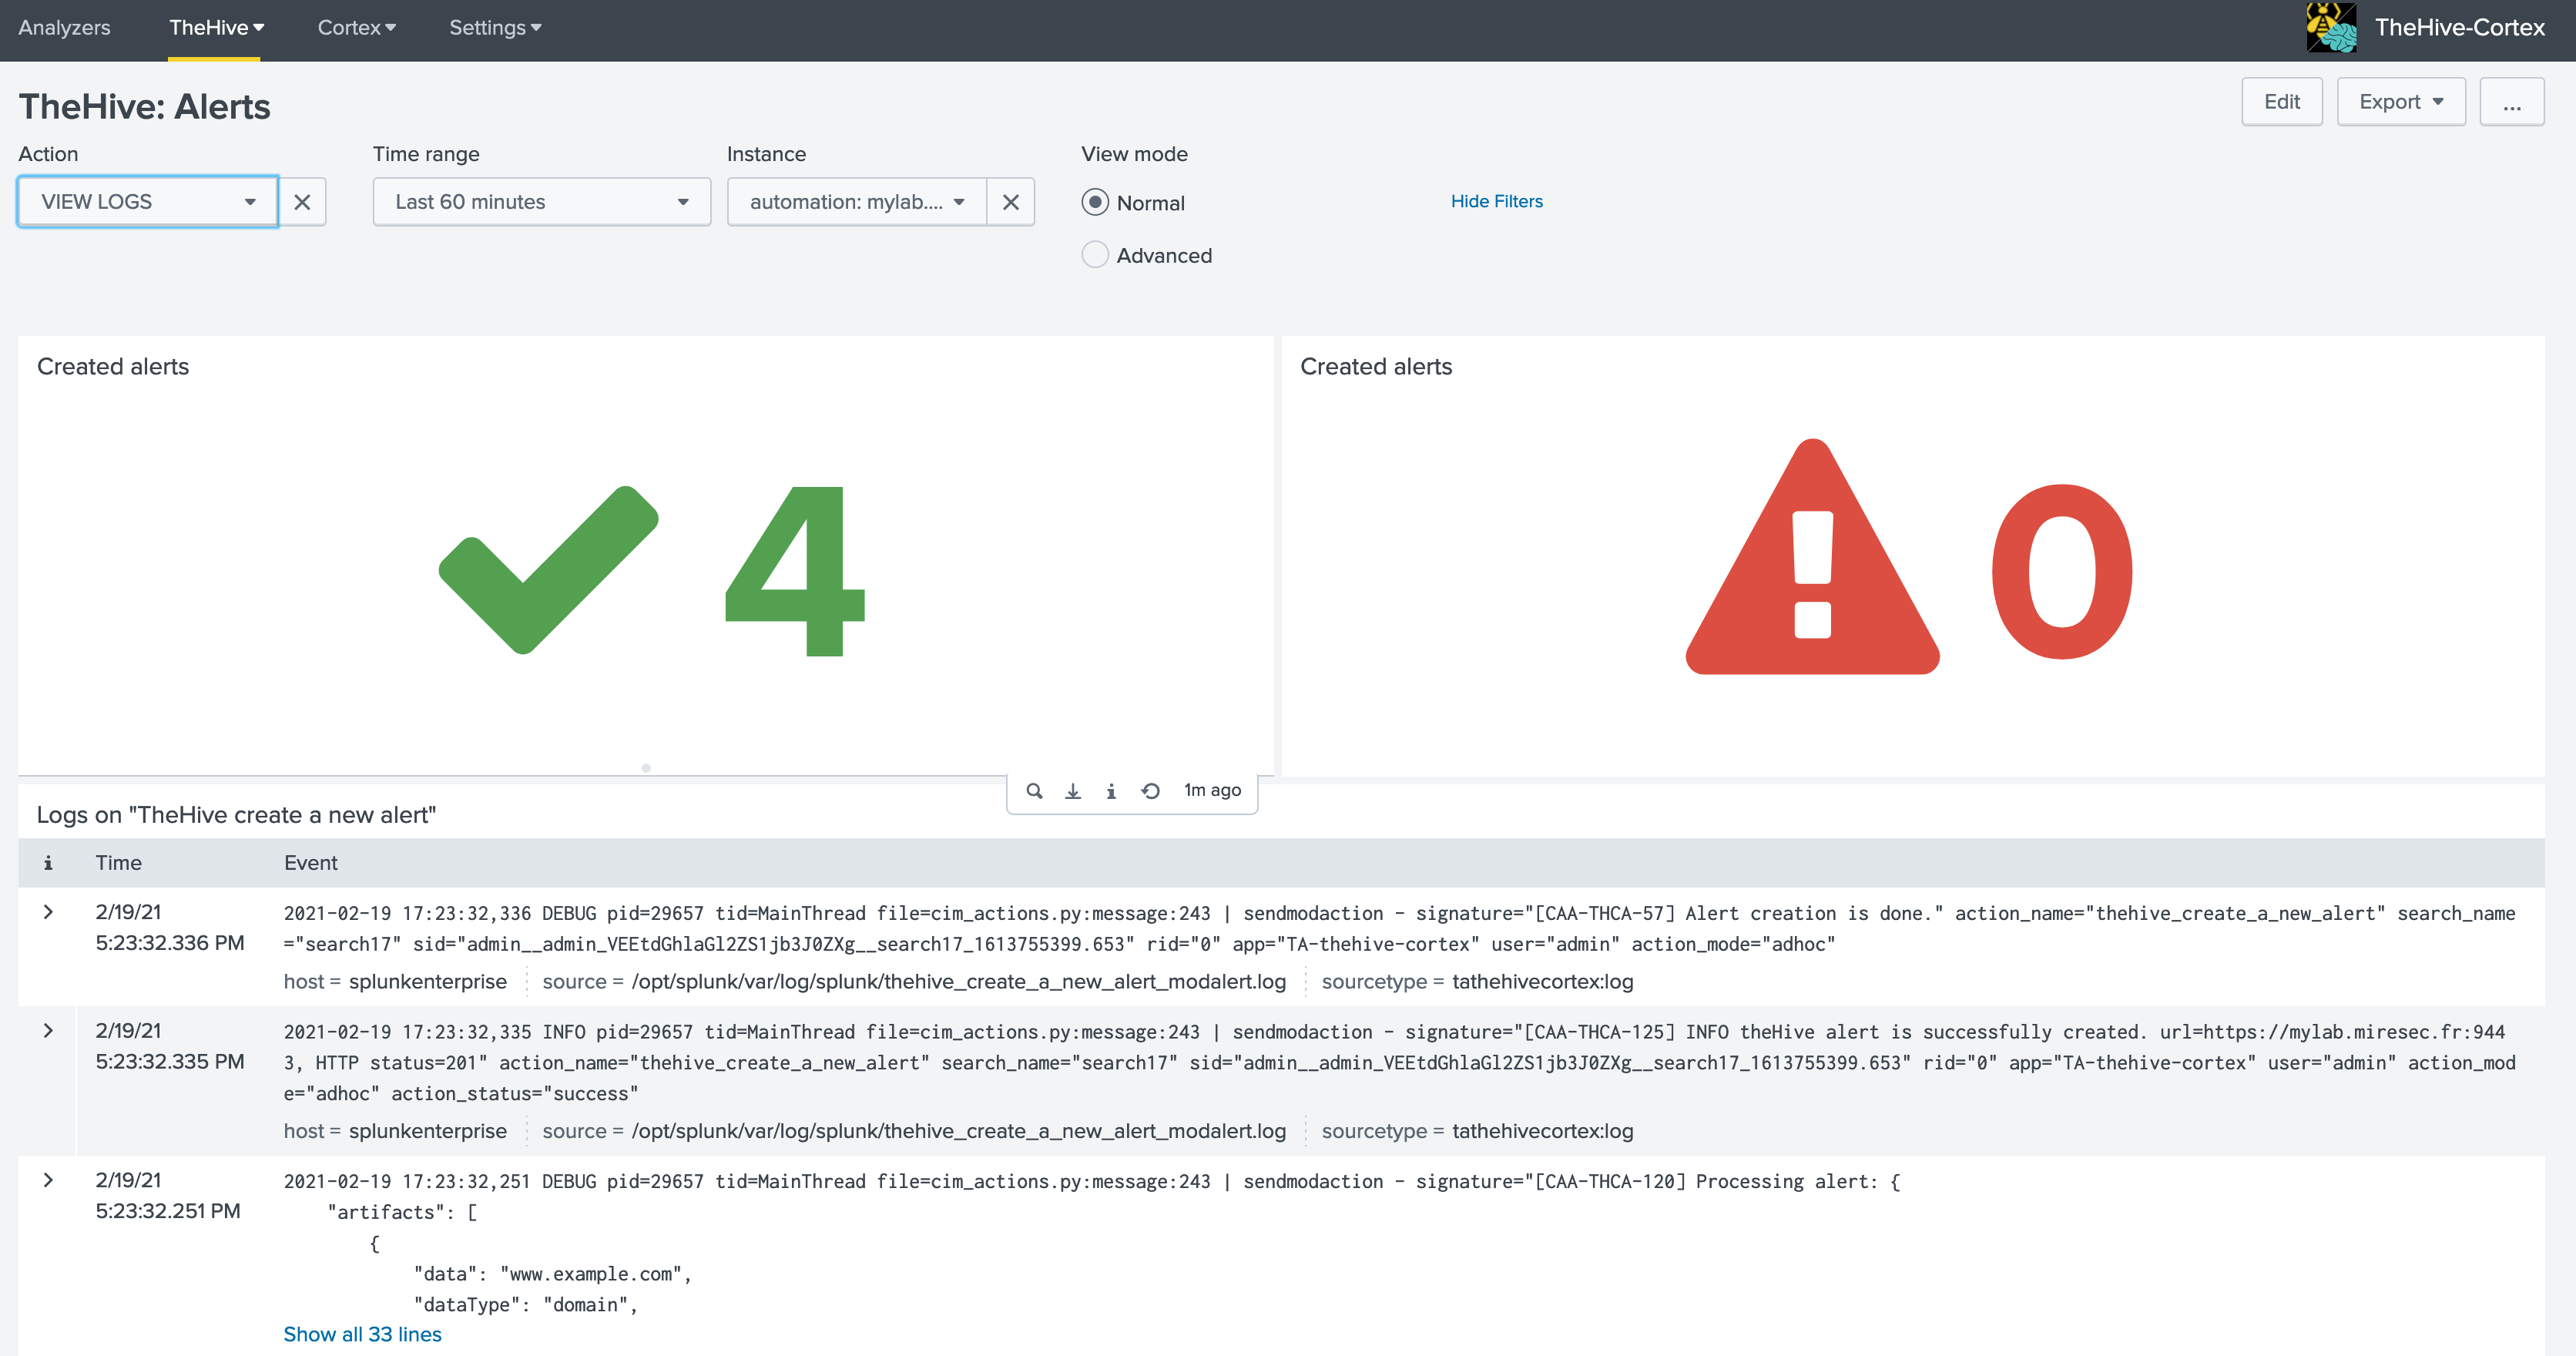
Task: Click the Hide Filters link
Action: [x=1496, y=201]
